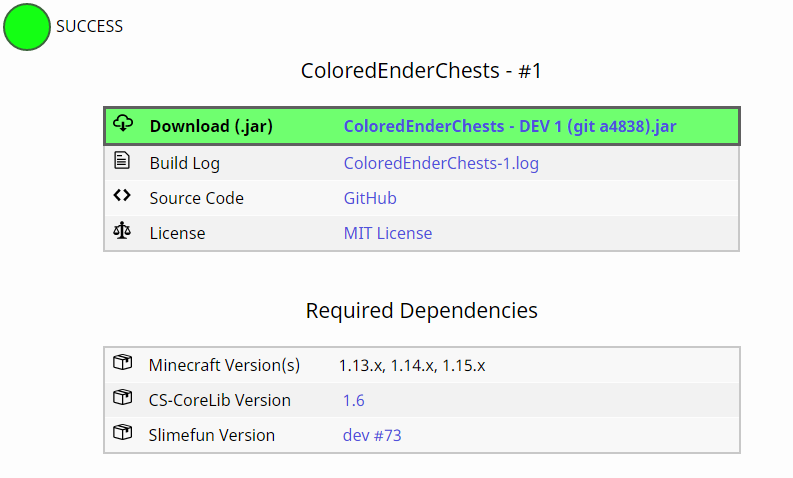Click the Build Log document icon
The image size is (793, 478).
(122, 160)
